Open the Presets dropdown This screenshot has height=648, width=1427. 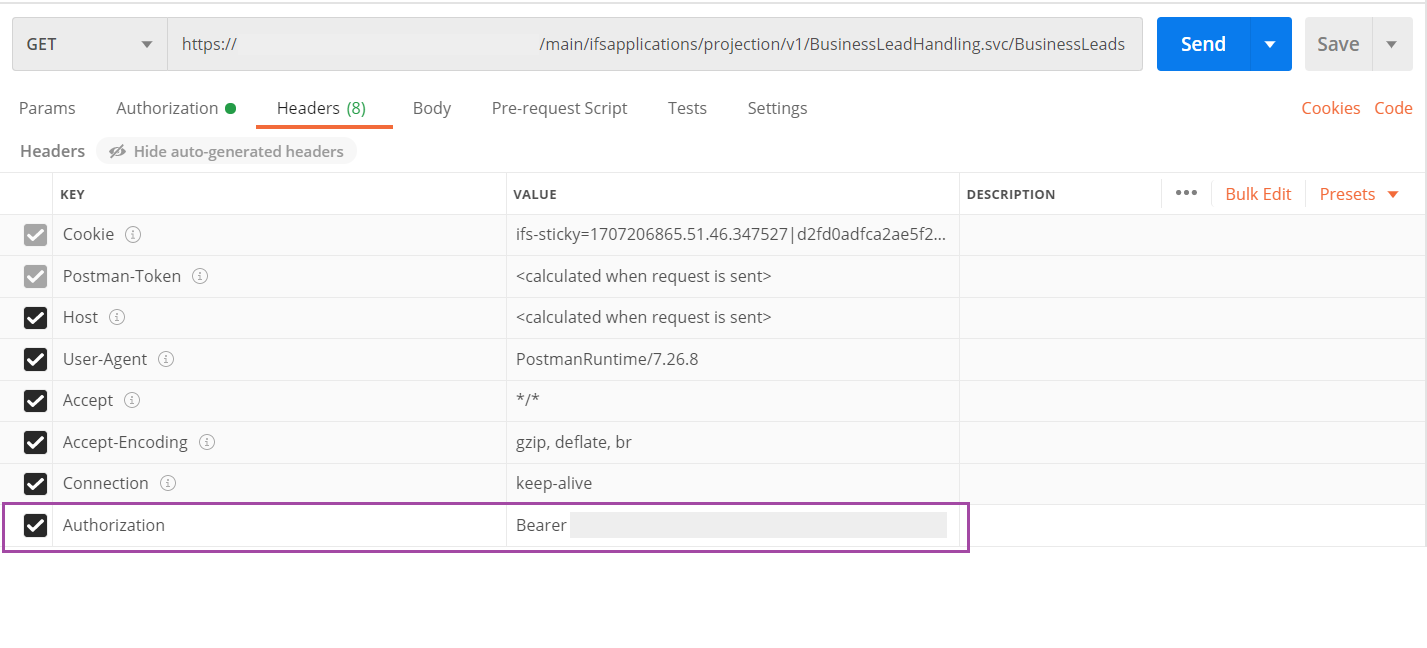(1358, 194)
